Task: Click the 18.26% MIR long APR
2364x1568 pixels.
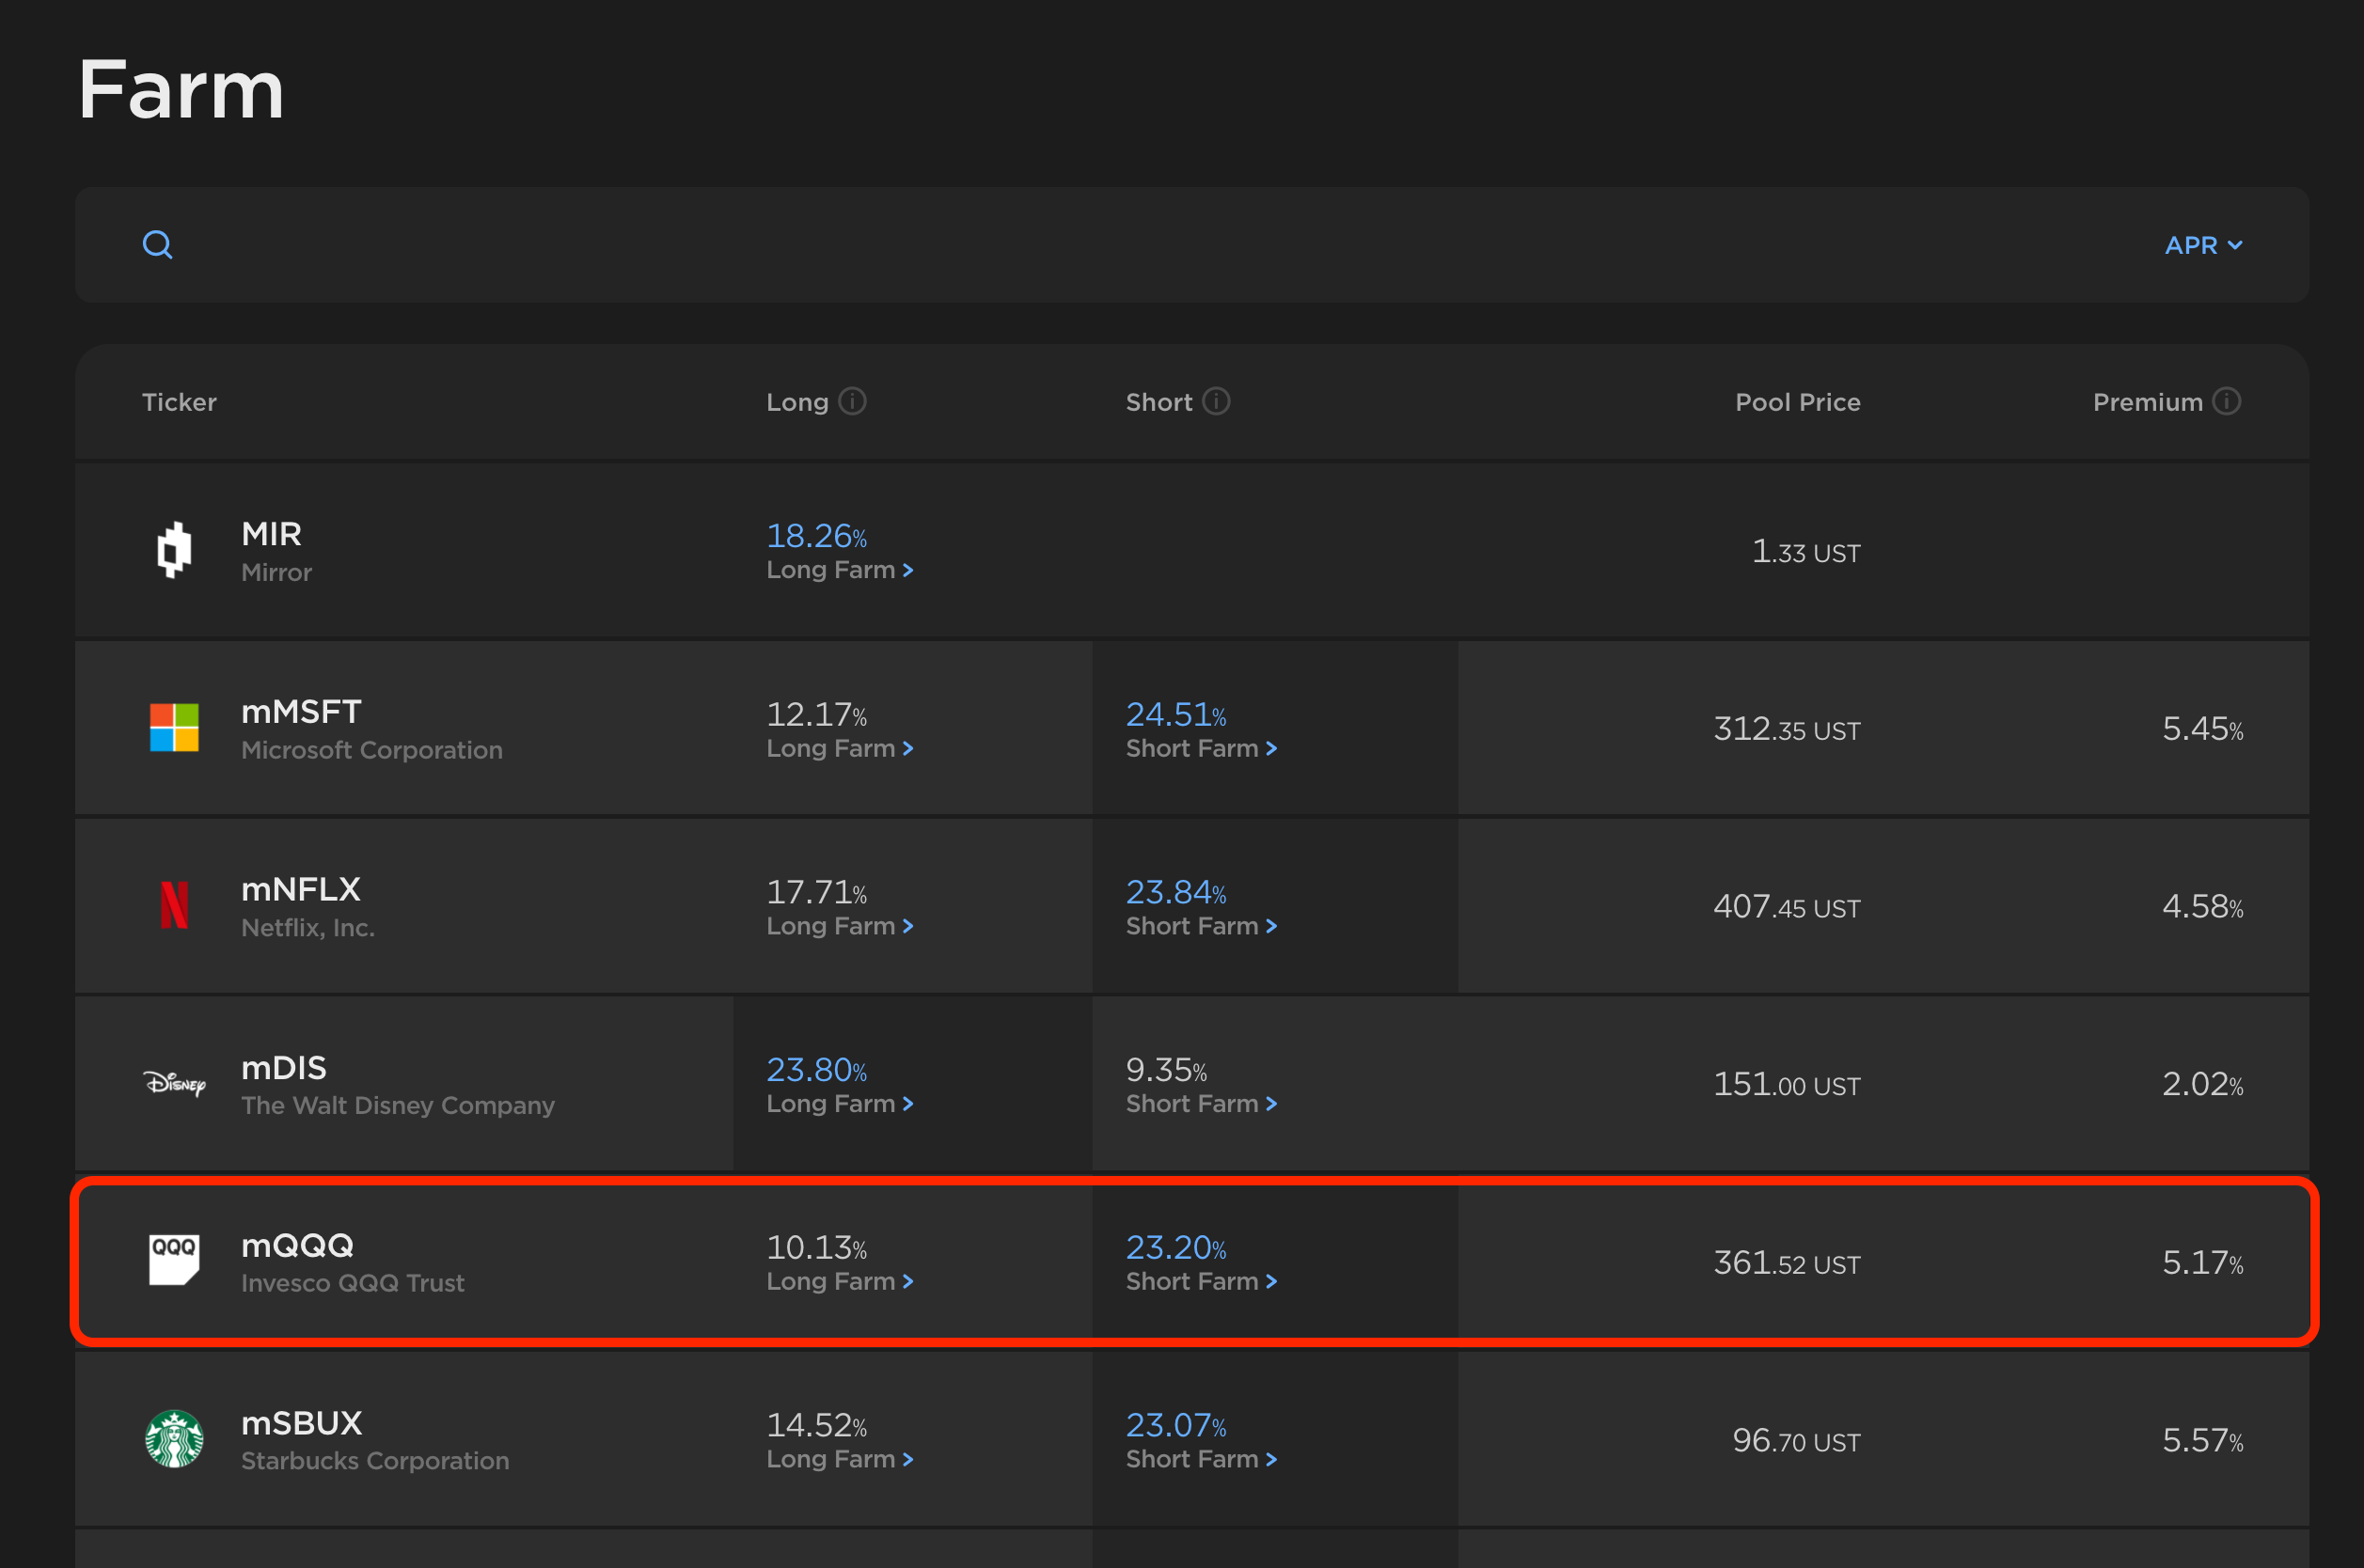Action: tap(816, 536)
